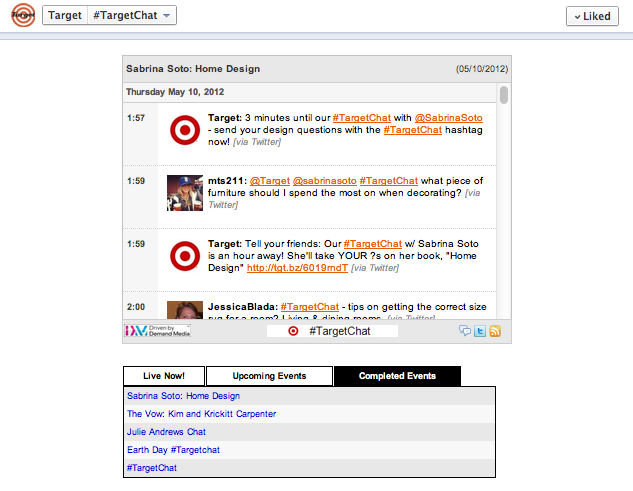Click the speech bubble chat icon
This screenshot has width=633, height=491.
click(x=465, y=331)
